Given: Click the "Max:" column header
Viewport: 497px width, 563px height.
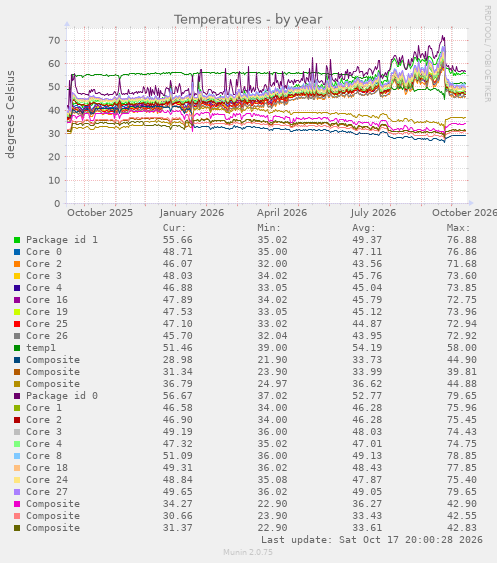Looking at the screenshot, I should coord(459,228).
